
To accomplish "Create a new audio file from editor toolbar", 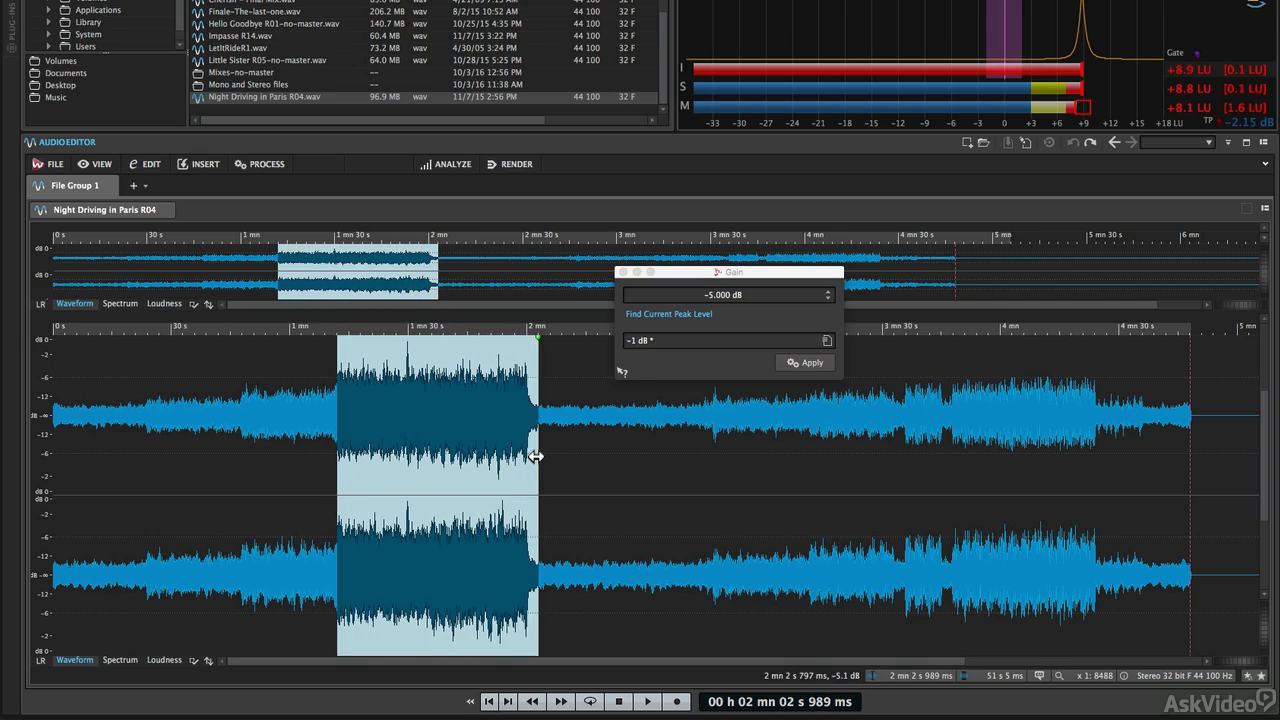I will point(967,143).
